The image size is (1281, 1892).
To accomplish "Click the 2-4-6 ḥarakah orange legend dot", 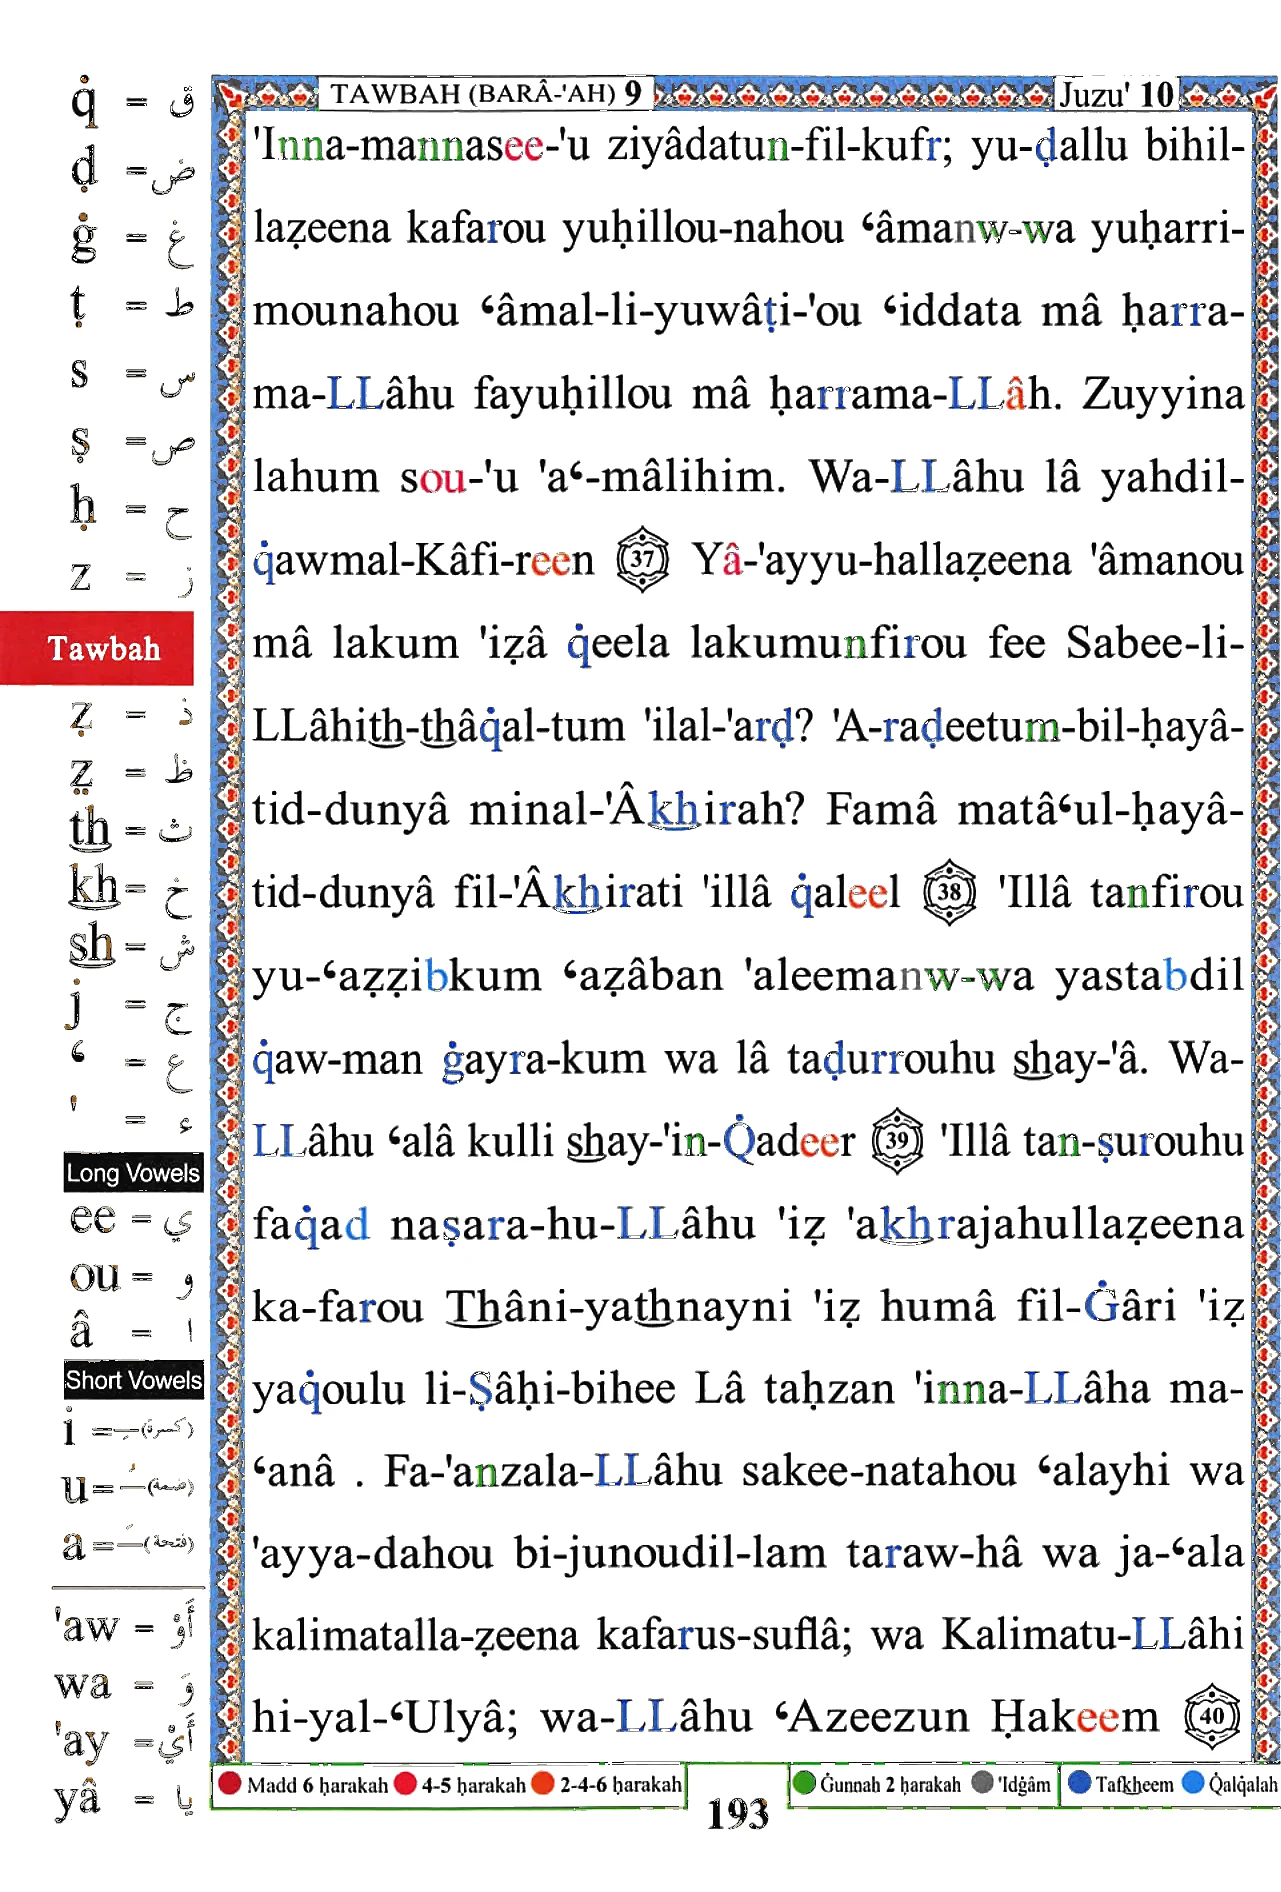I will (543, 1783).
